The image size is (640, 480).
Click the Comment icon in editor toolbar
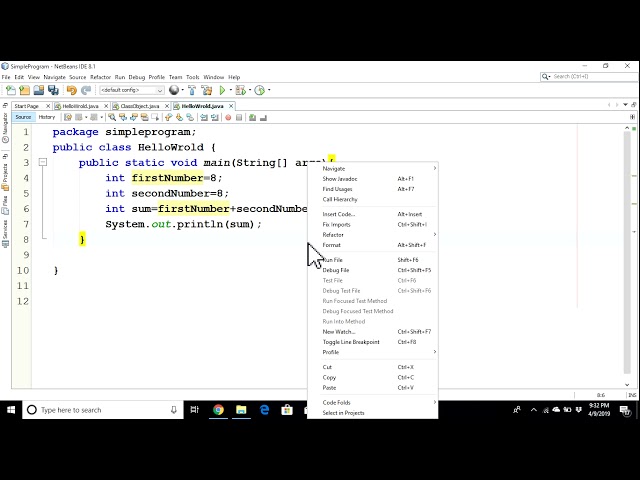[x=252, y=118]
